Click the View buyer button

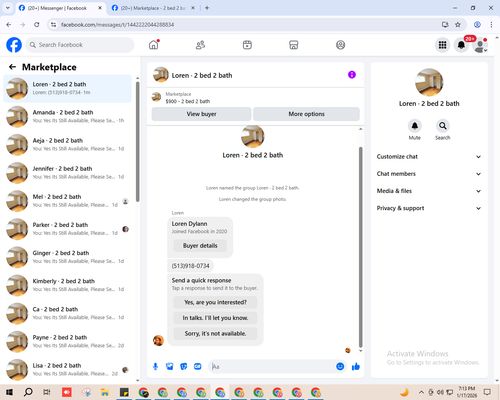coord(201,114)
